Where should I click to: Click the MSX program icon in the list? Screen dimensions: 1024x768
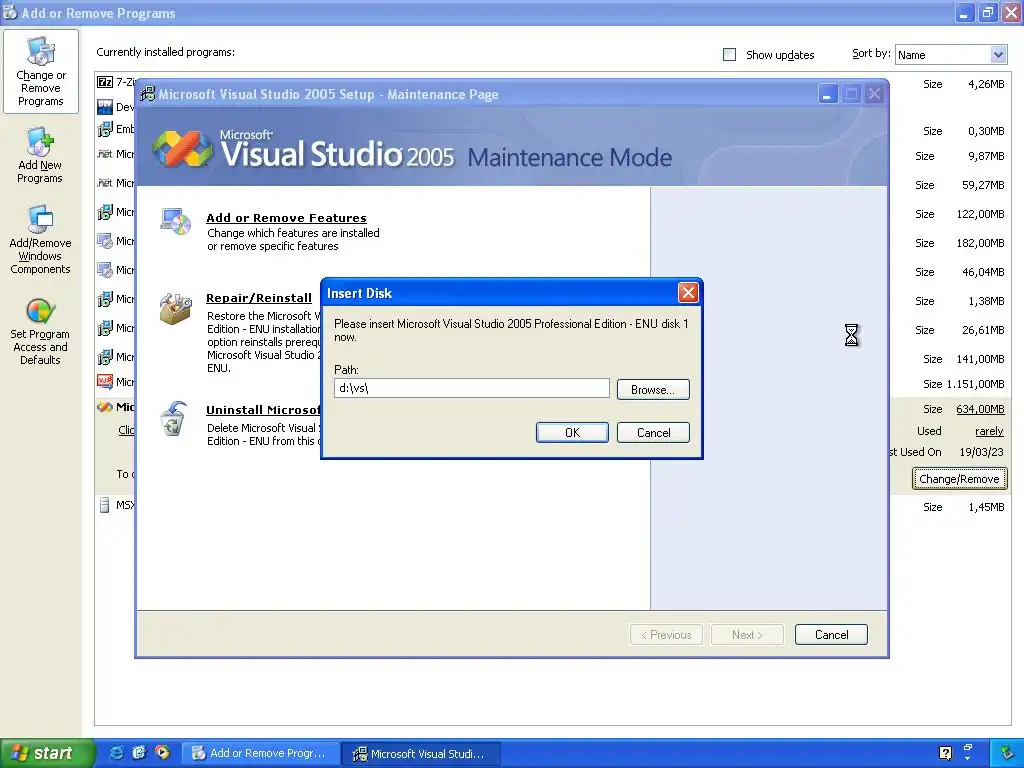(104, 505)
